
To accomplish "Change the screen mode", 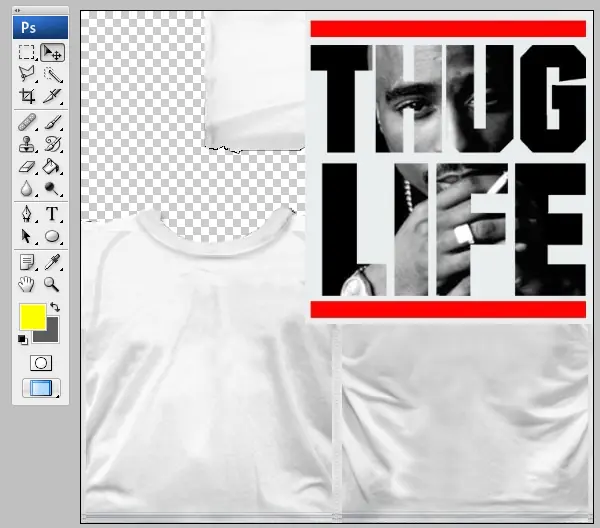I will pos(41,388).
